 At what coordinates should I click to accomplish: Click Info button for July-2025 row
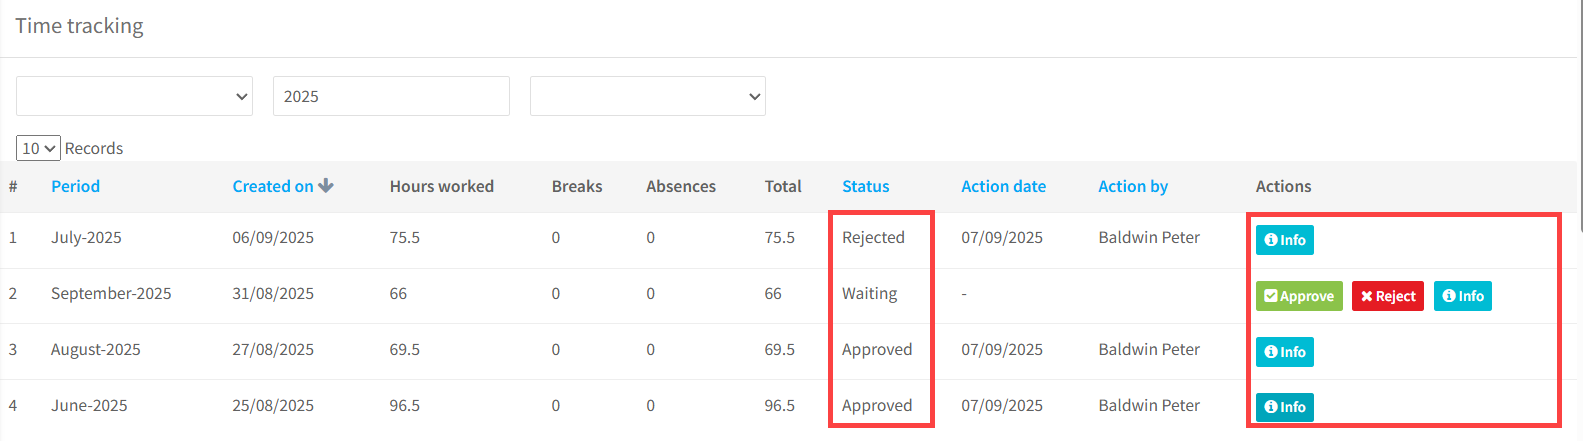[1284, 240]
